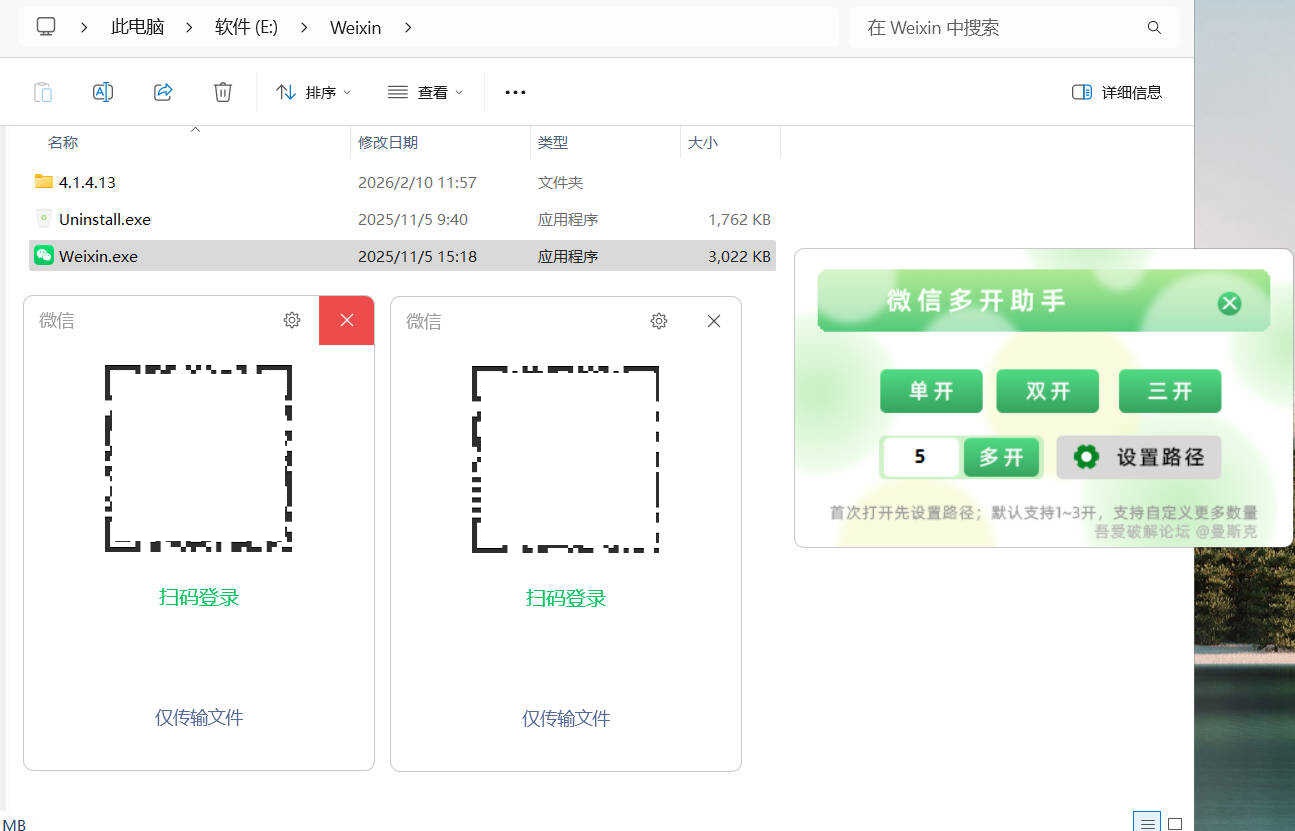Click the Delete trash icon in toolbar

[x=223, y=92]
